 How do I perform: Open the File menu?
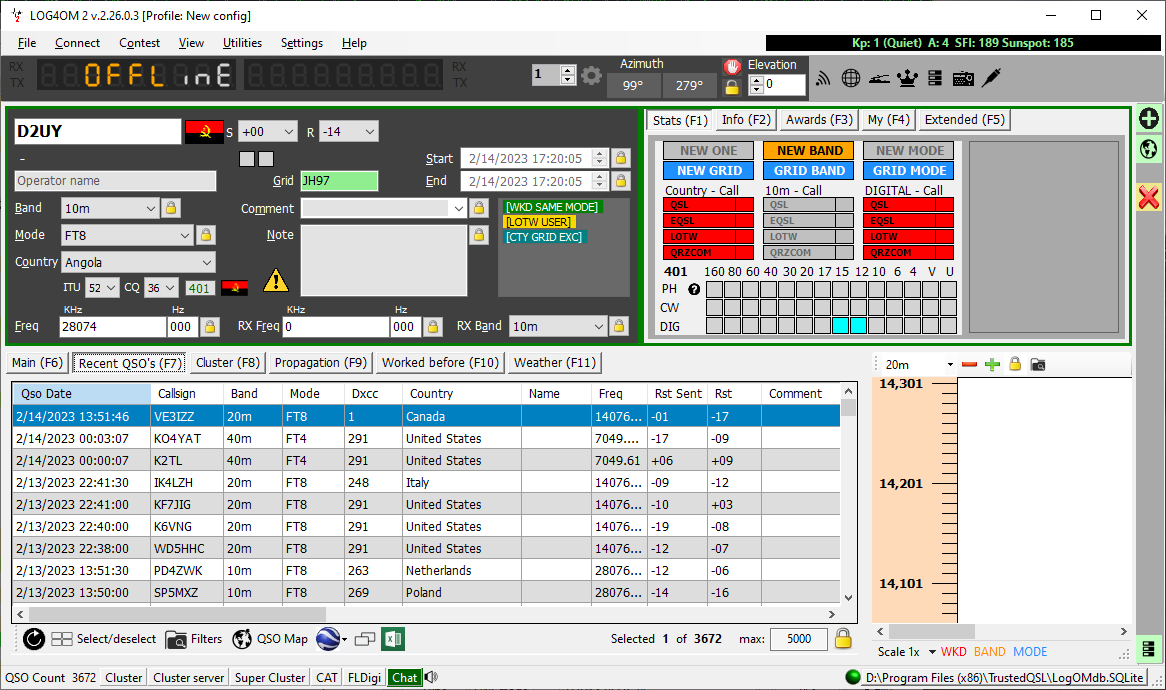tap(27, 43)
